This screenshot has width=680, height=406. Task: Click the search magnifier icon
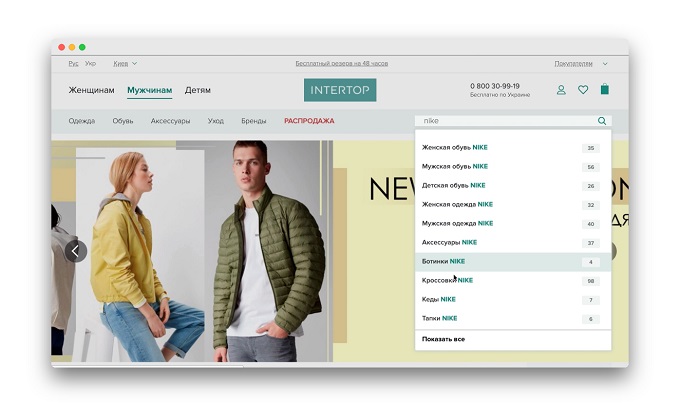coord(602,121)
